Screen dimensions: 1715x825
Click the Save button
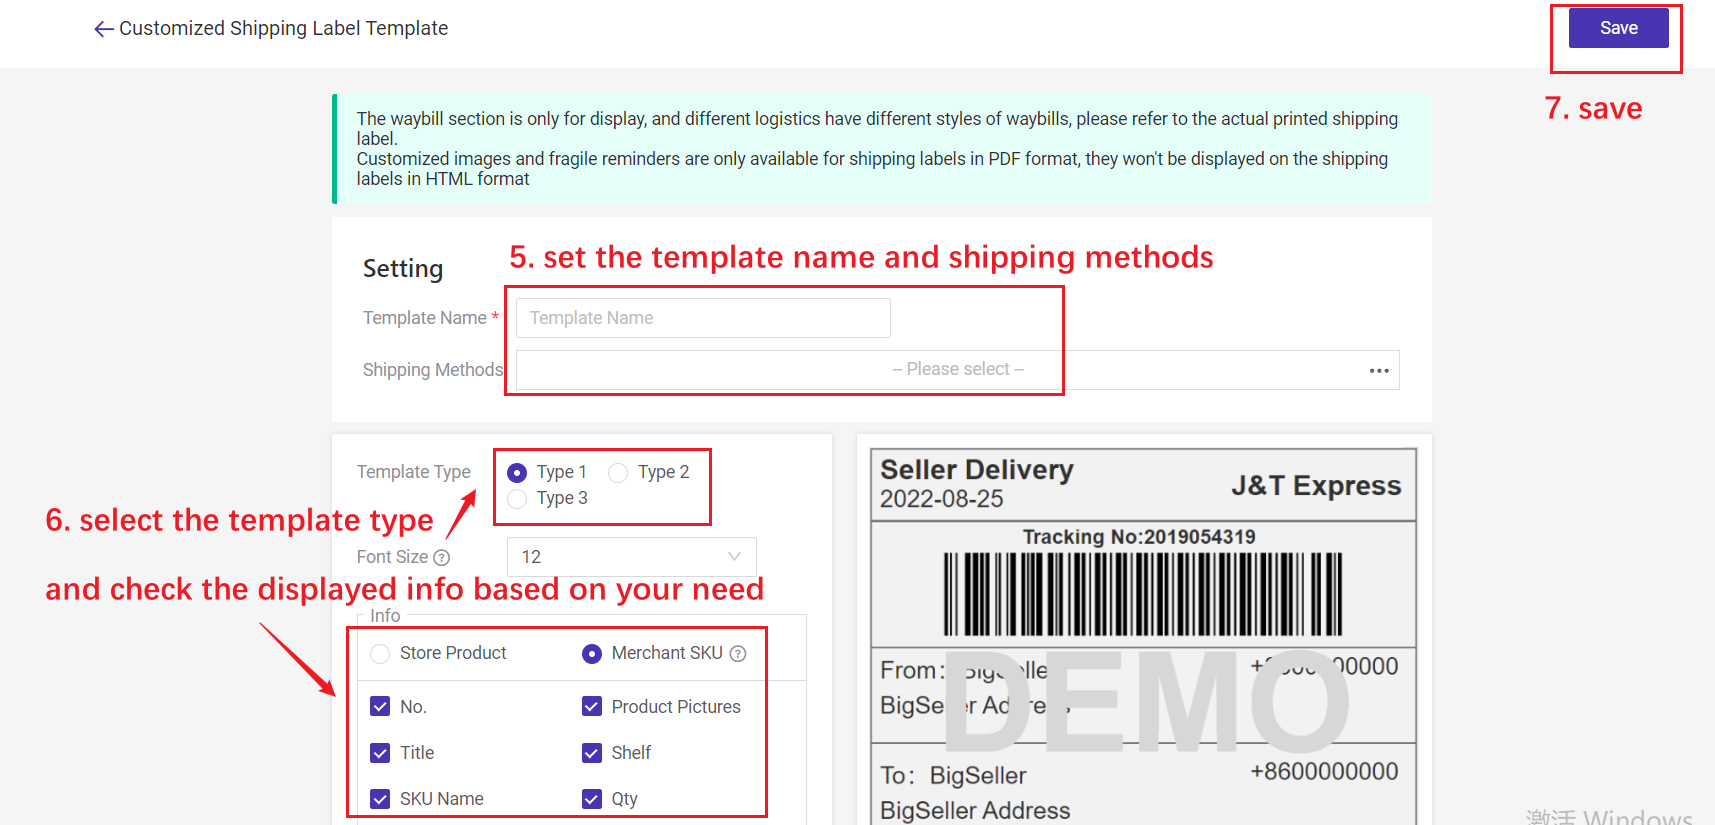(1618, 28)
